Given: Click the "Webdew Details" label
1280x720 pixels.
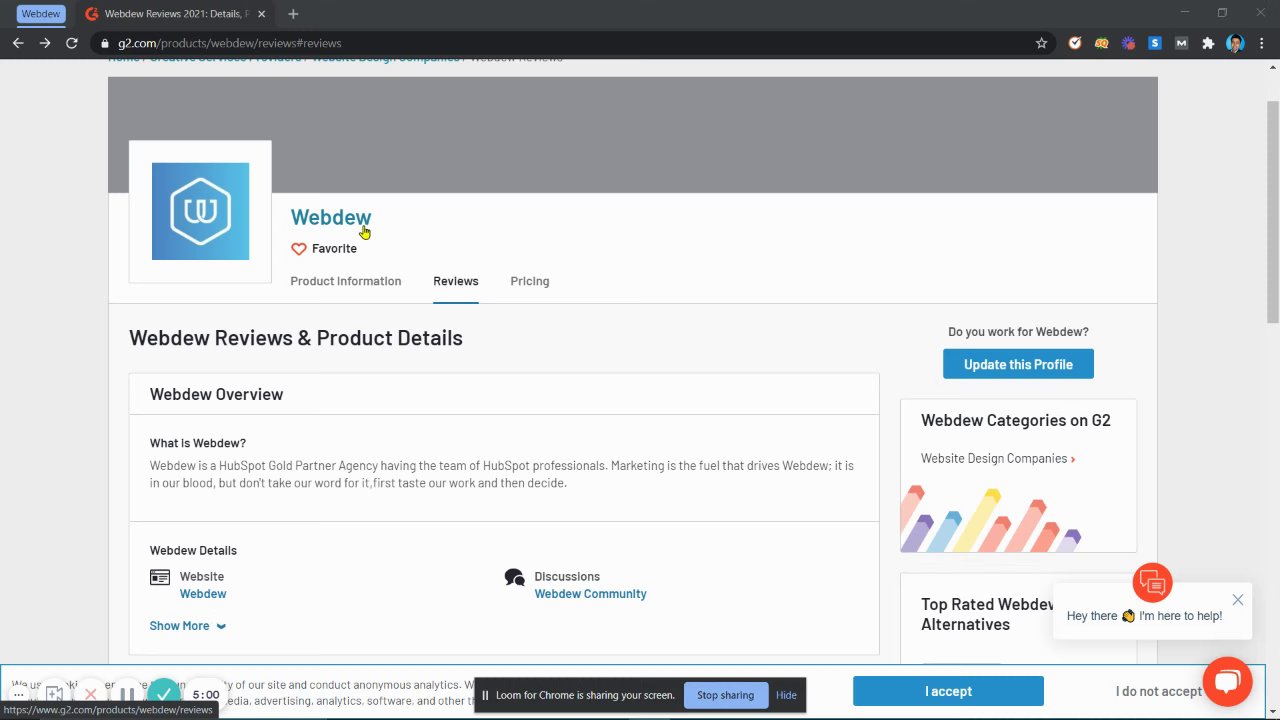Looking at the screenshot, I should pos(193,551).
